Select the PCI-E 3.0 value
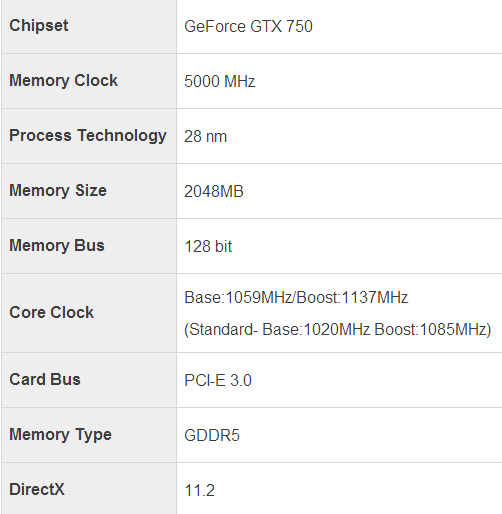The image size is (502, 514). tap(218, 380)
